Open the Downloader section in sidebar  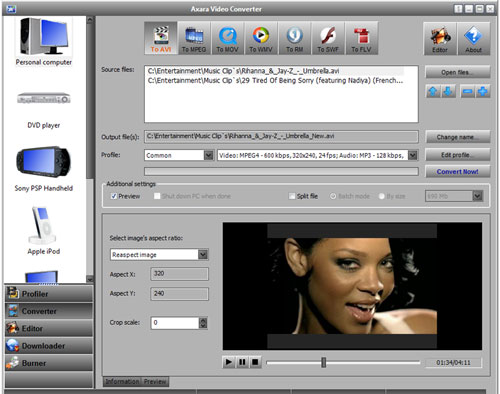49,346
